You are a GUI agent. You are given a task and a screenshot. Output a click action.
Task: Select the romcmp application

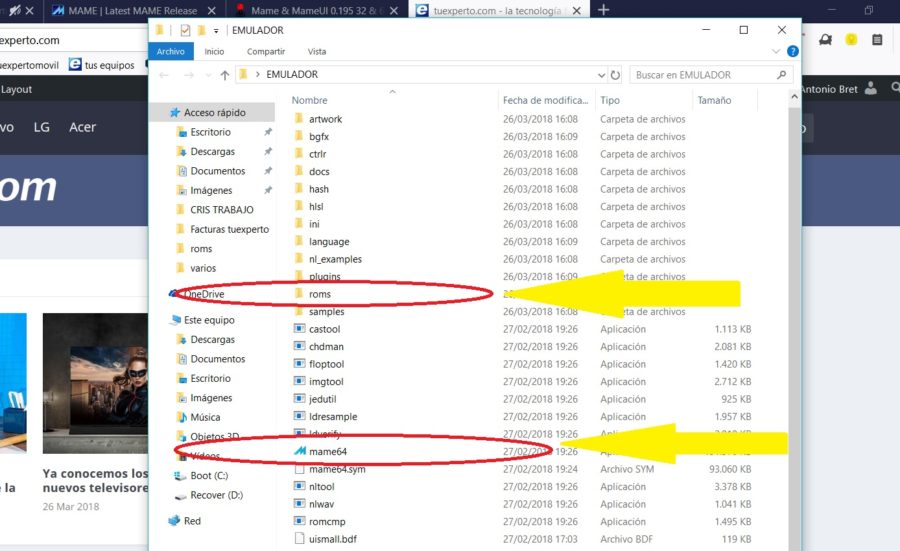pyautogui.click(x=327, y=522)
